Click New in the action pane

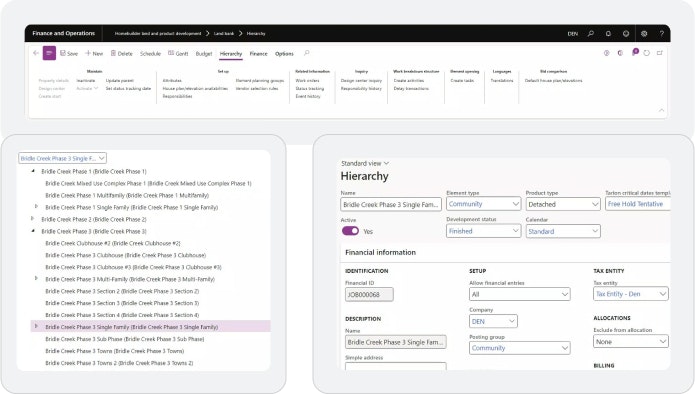point(94,54)
